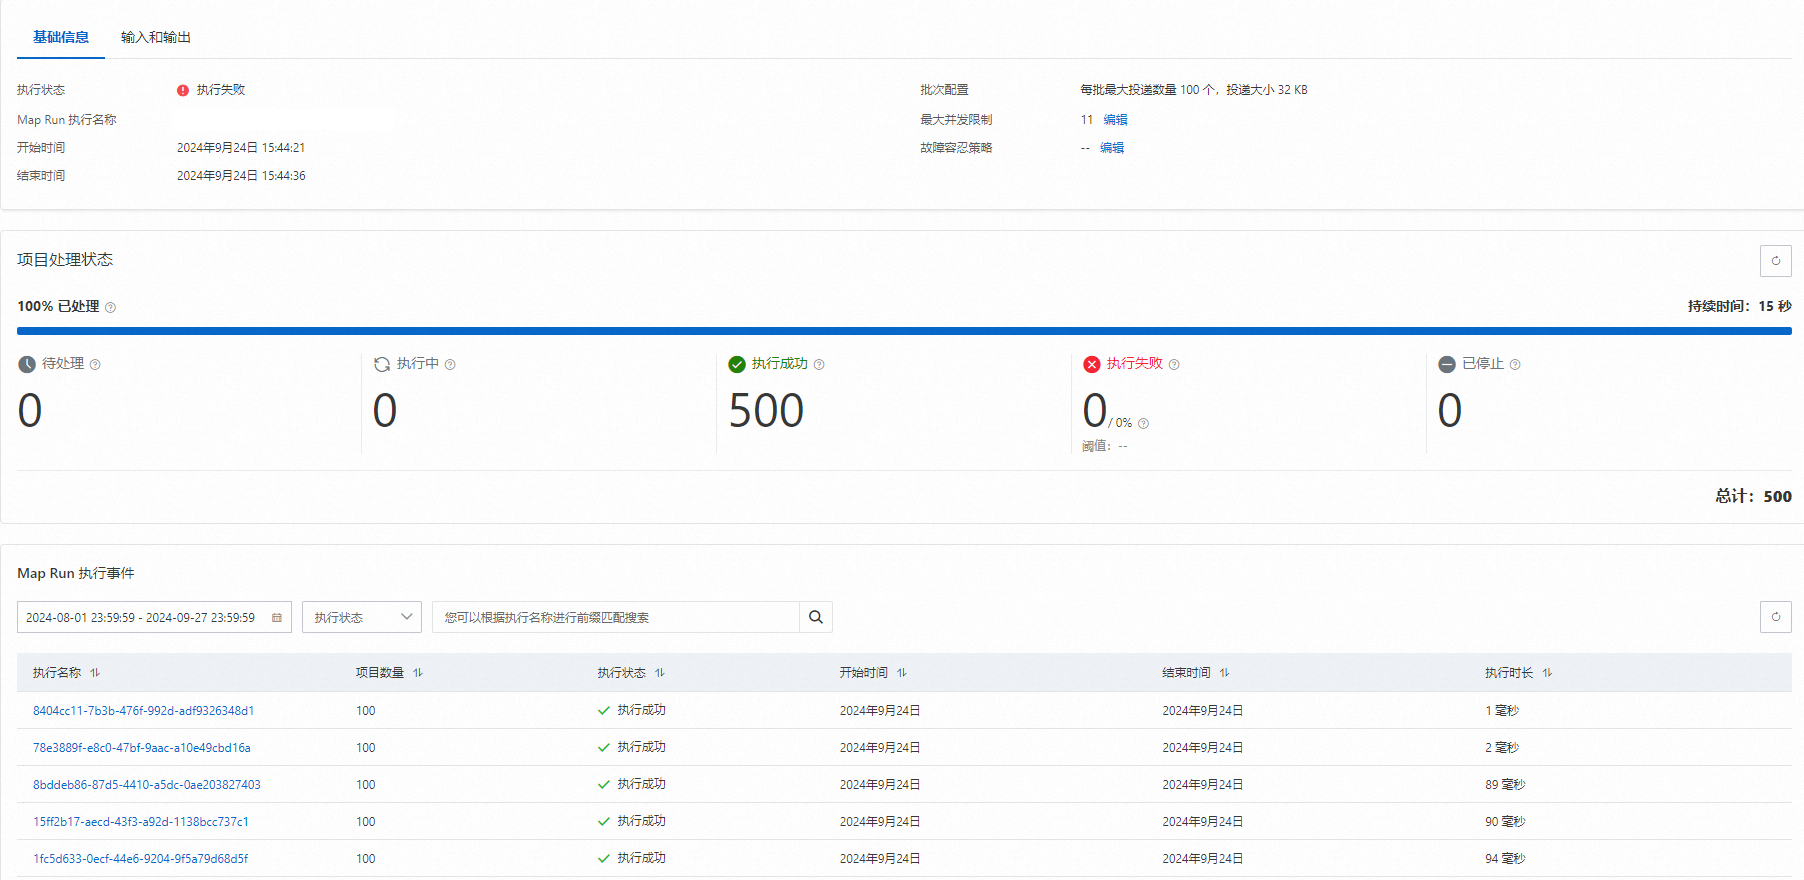Viewport: 1804px width, 880px height.
Task: Click the search magnifier button
Action: coord(816,617)
